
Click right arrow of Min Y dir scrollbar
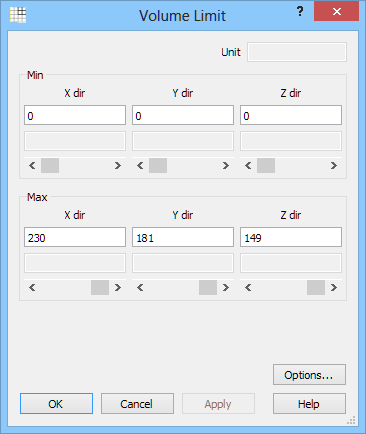click(226, 166)
